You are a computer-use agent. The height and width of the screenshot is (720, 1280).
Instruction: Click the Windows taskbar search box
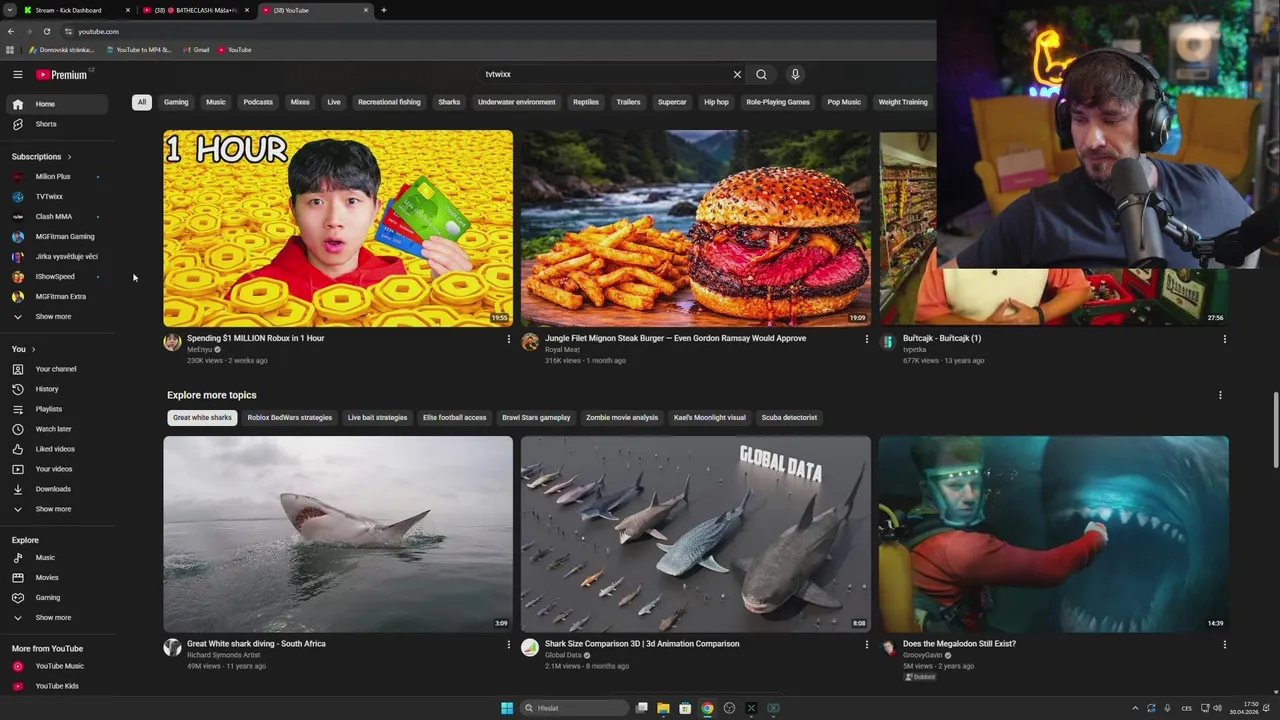[576, 708]
